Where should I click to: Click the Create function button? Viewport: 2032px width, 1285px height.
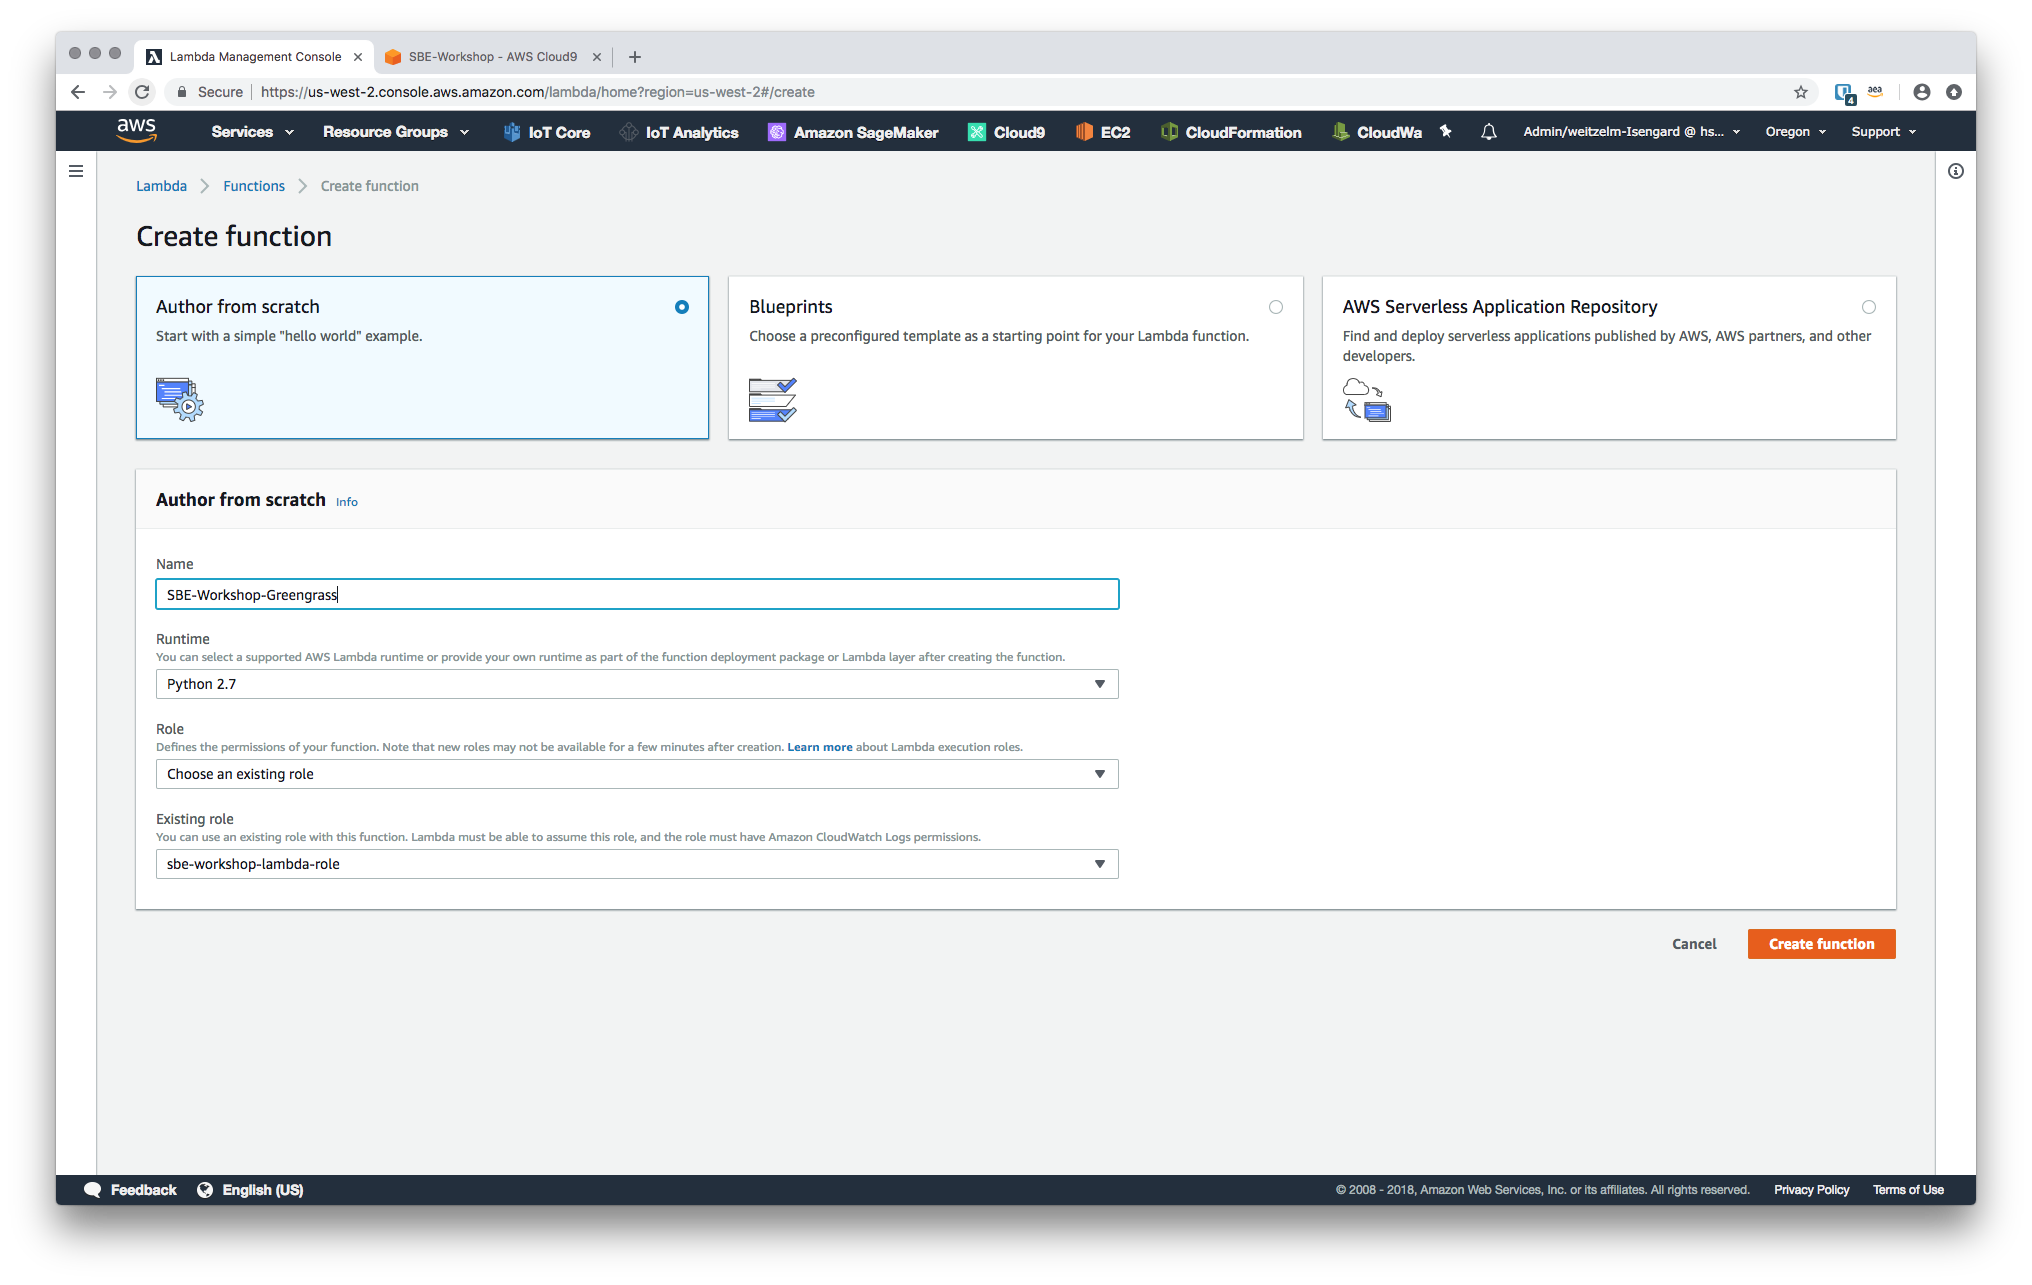tap(1821, 944)
